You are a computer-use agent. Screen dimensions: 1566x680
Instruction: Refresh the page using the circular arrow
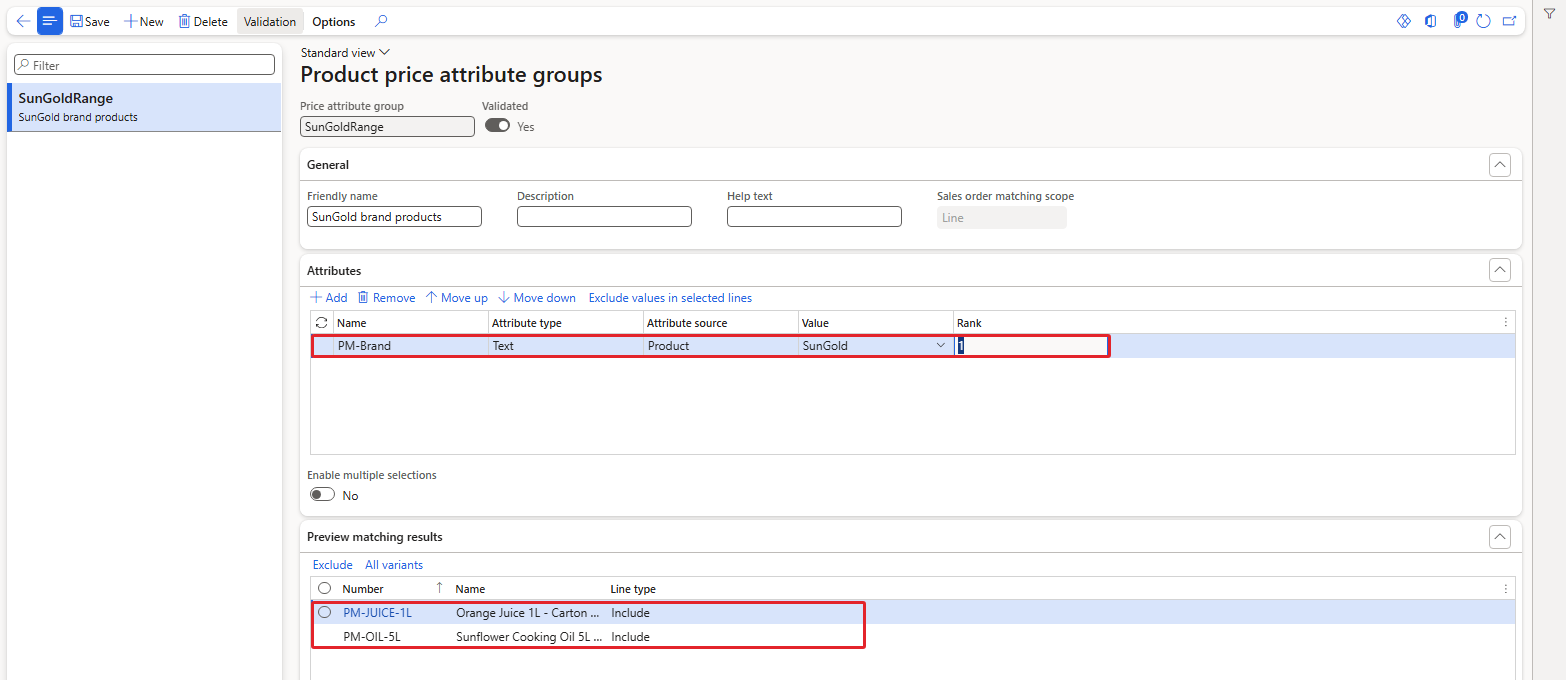(1483, 21)
